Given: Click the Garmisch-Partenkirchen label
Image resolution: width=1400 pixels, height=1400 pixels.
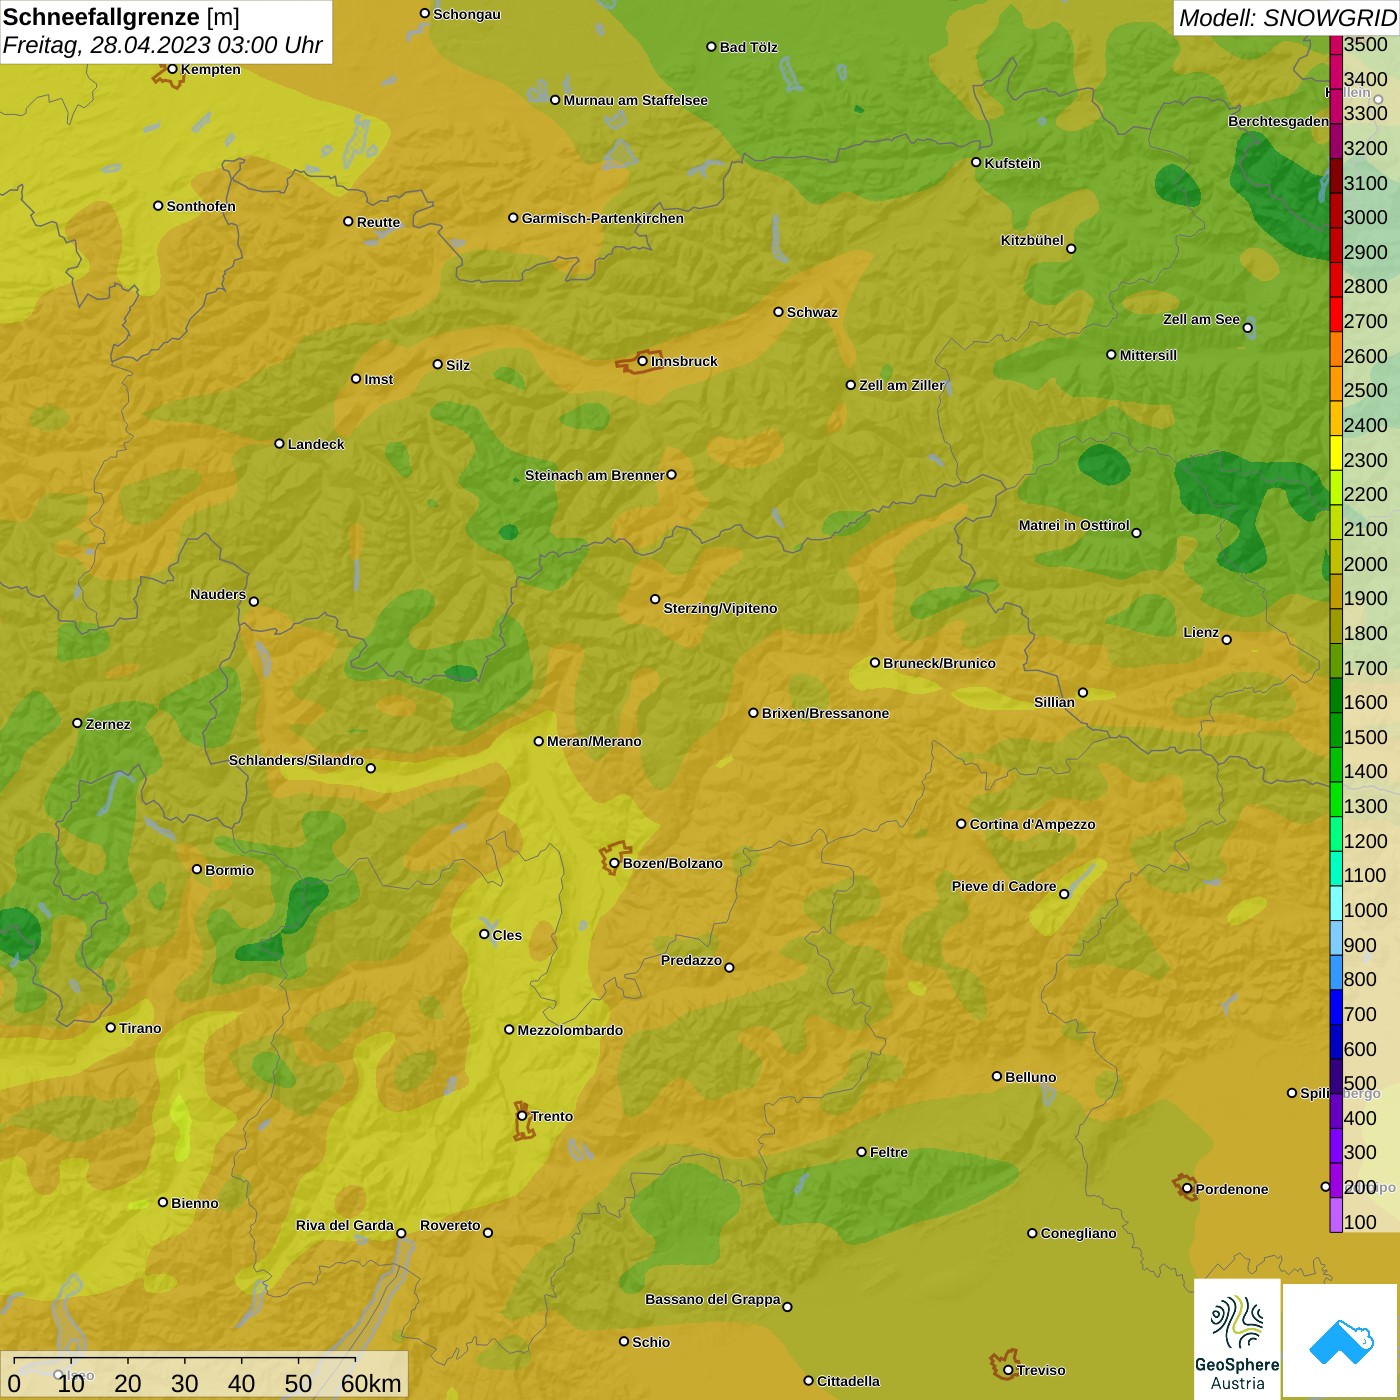Looking at the screenshot, I should pyautogui.click(x=603, y=218).
